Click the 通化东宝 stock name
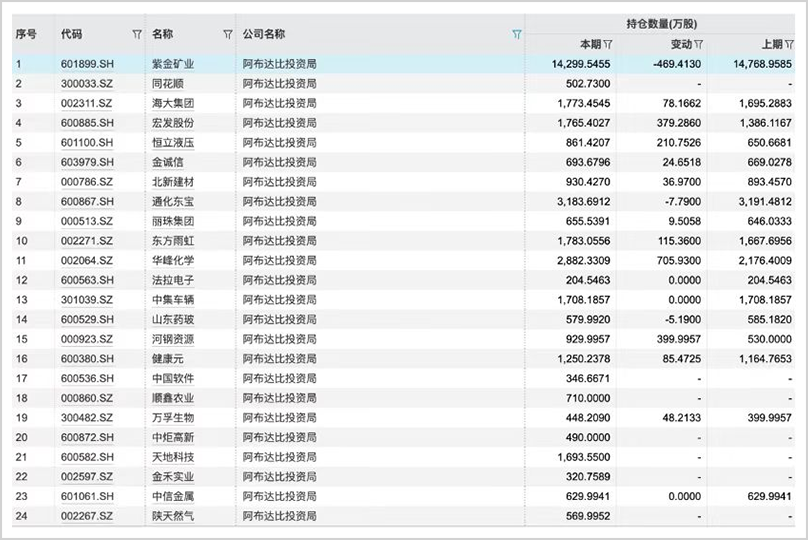This screenshot has height=540, width=808. 173,201
